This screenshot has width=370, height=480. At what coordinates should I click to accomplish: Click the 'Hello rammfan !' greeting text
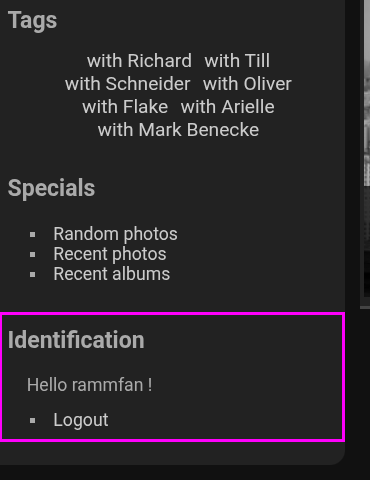89,385
